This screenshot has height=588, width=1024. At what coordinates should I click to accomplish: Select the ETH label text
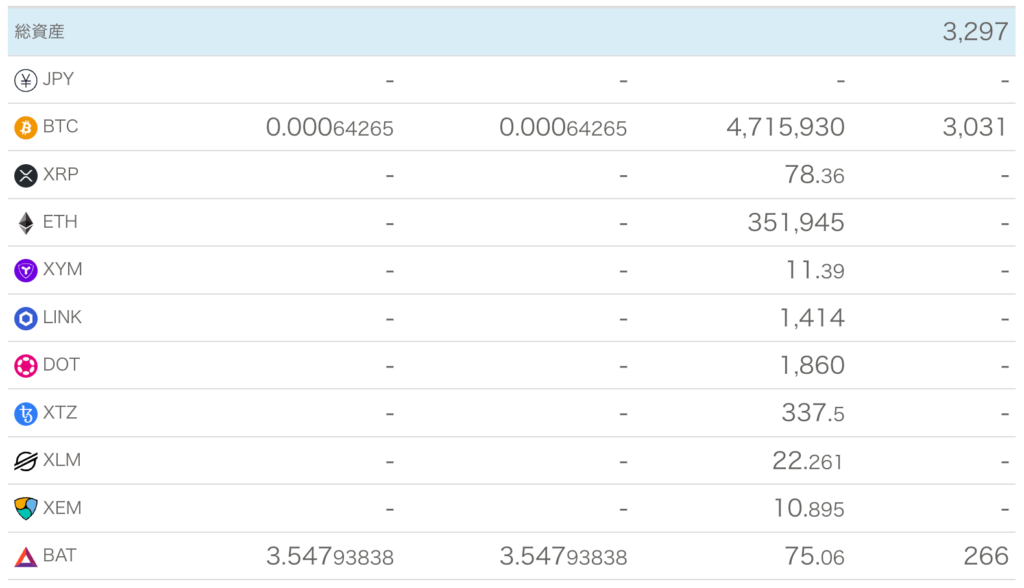coord(60,222)
